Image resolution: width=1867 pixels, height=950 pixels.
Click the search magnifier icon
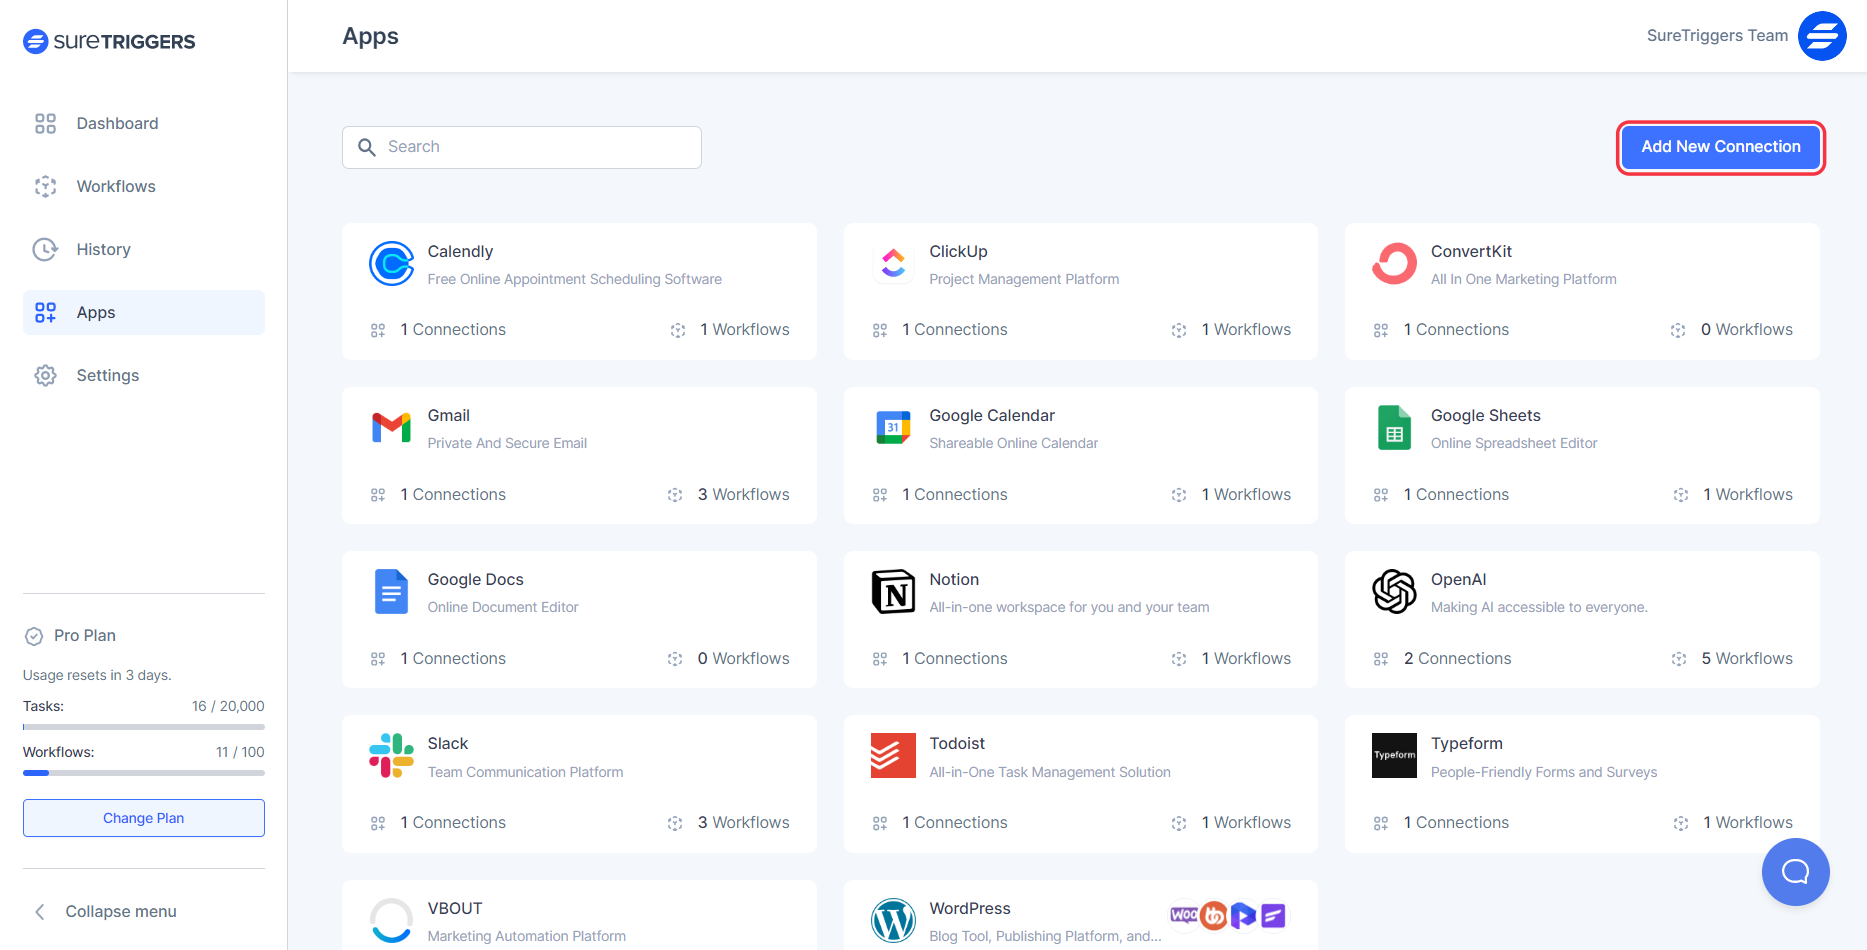coord(367,147)
